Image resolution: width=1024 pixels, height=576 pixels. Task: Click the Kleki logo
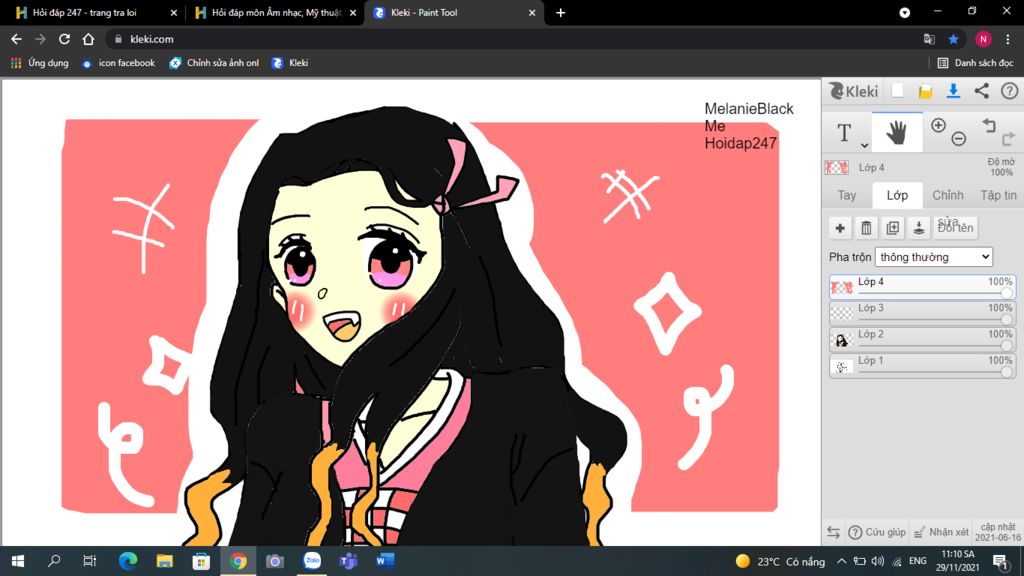click(x=854, y=91)
